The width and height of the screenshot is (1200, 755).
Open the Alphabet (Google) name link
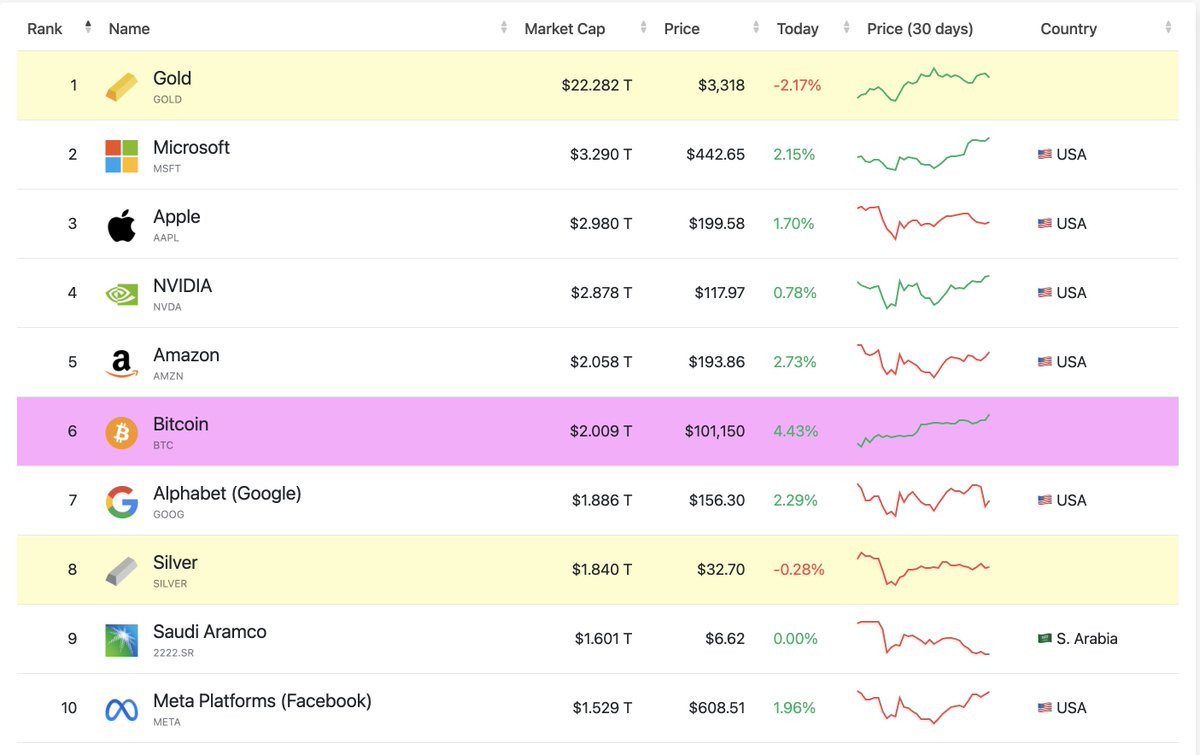pyautogui.click(x=227, y=493)
